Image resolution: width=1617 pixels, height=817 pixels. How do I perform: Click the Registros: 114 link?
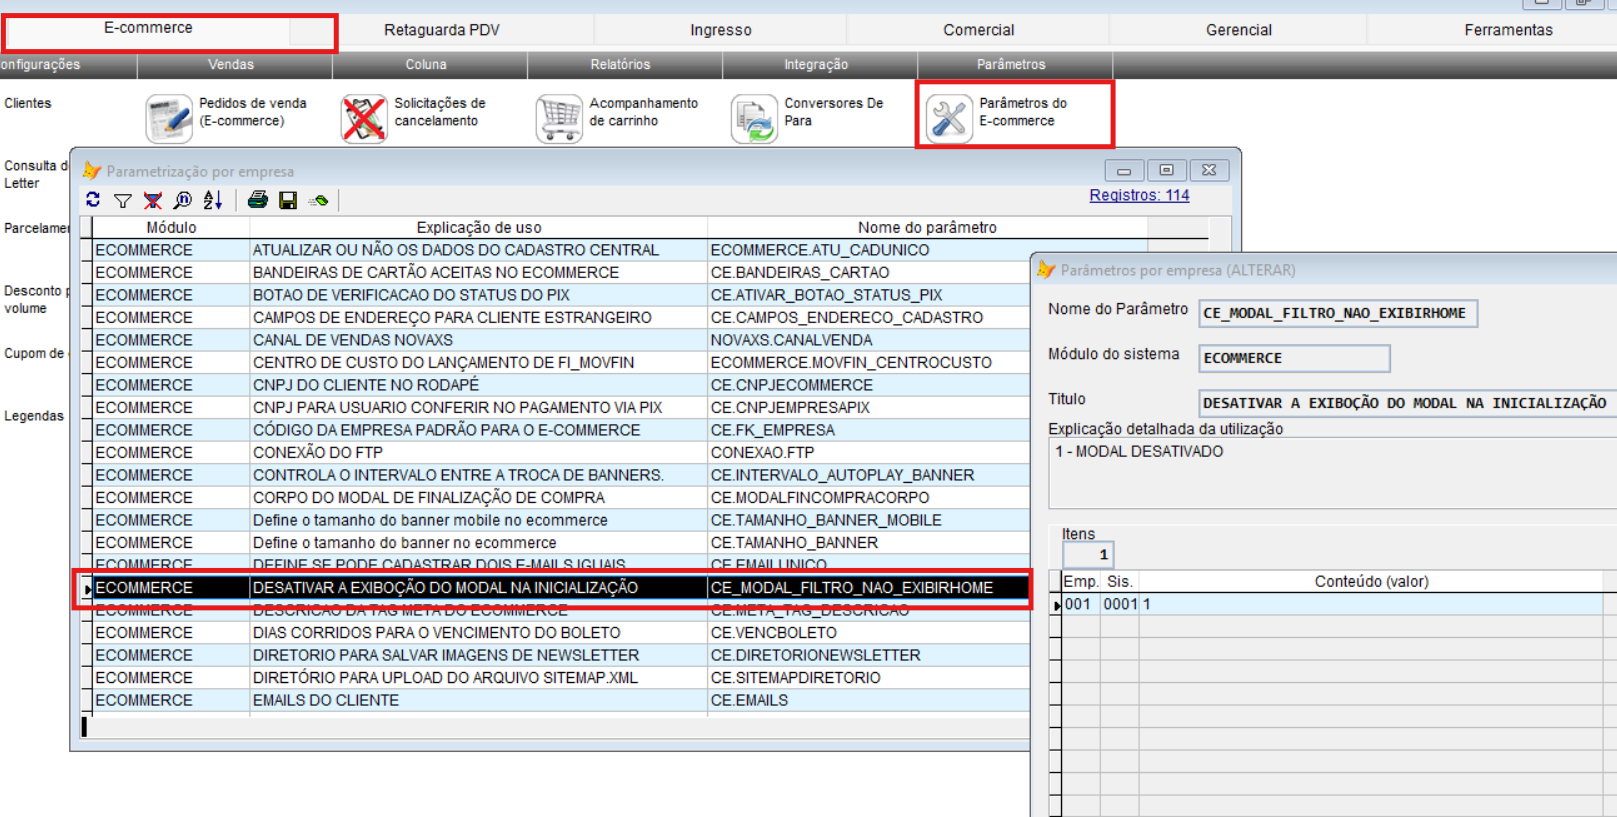point(1139,195)
